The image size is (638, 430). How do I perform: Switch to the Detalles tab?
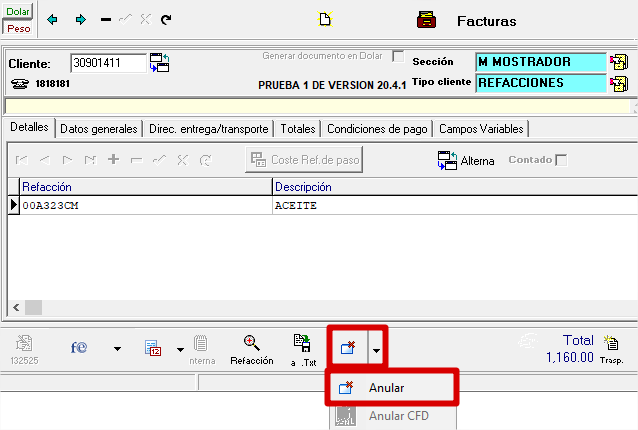tap(29, 127)
